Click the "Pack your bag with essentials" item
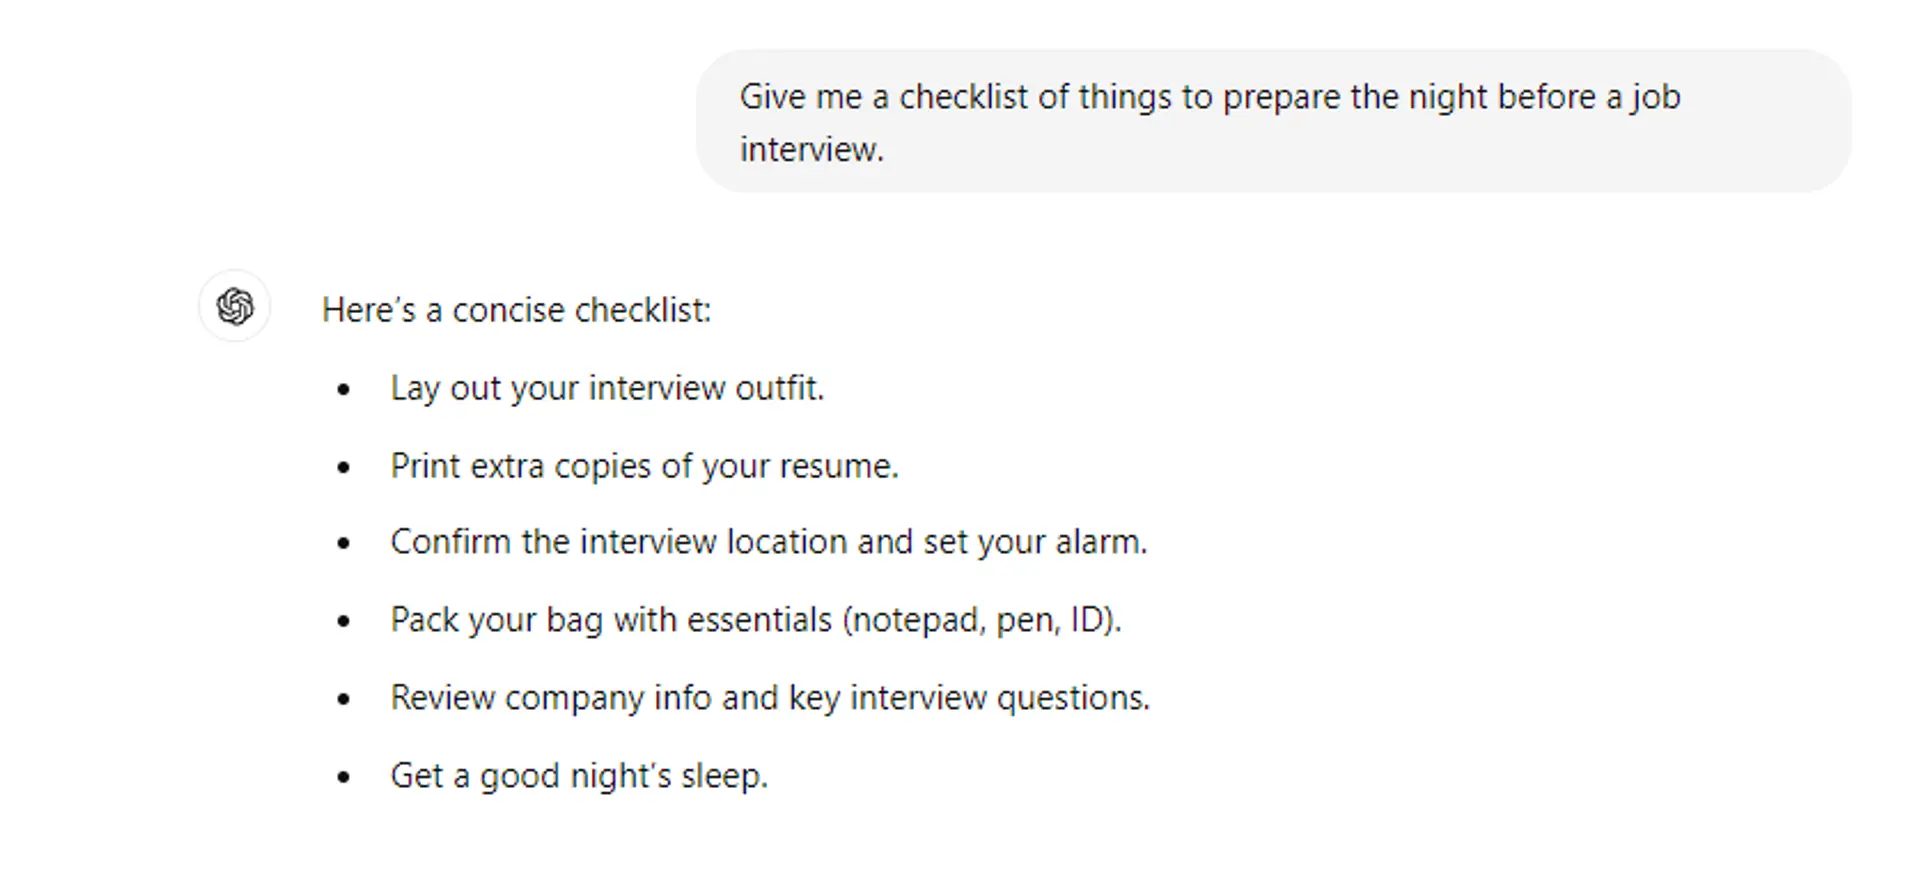 [x=755, y=620]
